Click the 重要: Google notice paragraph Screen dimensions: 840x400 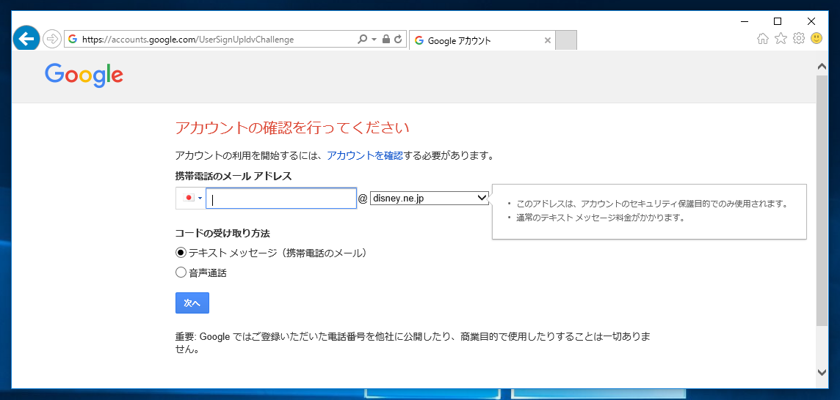coord(412,344)
